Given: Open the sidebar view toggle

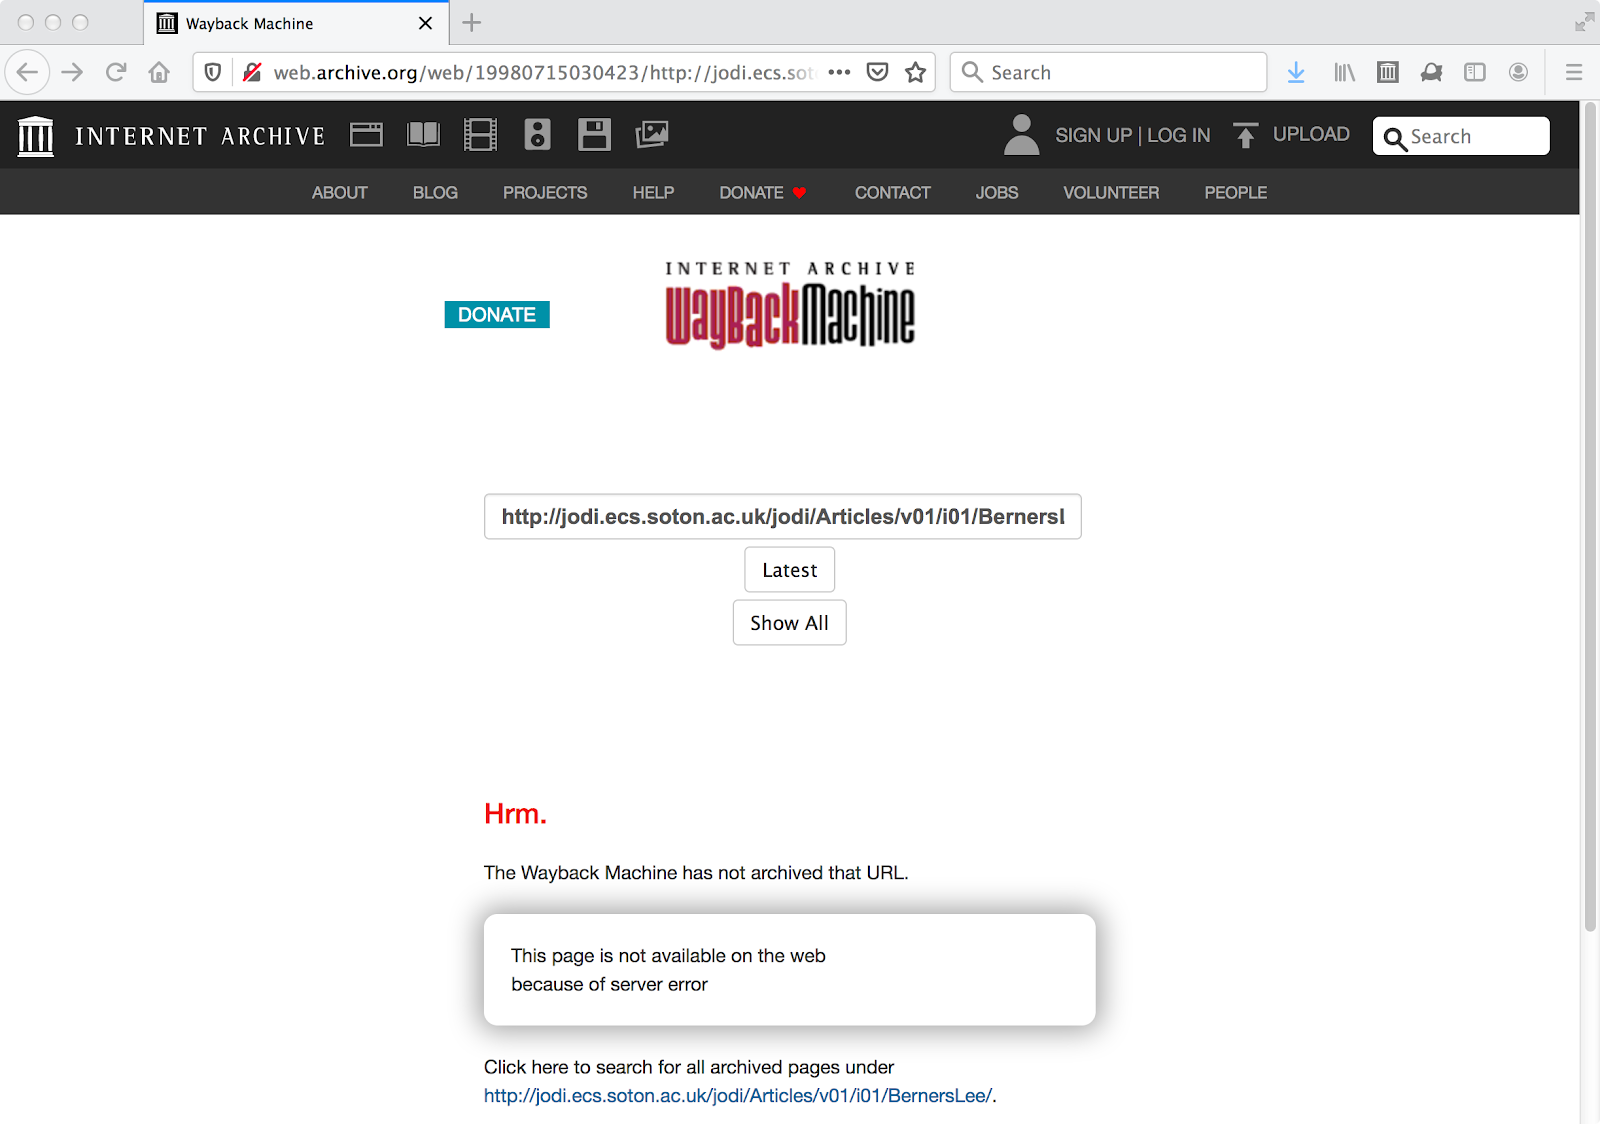Looking at the screenshot, I should click(1475, 72).
